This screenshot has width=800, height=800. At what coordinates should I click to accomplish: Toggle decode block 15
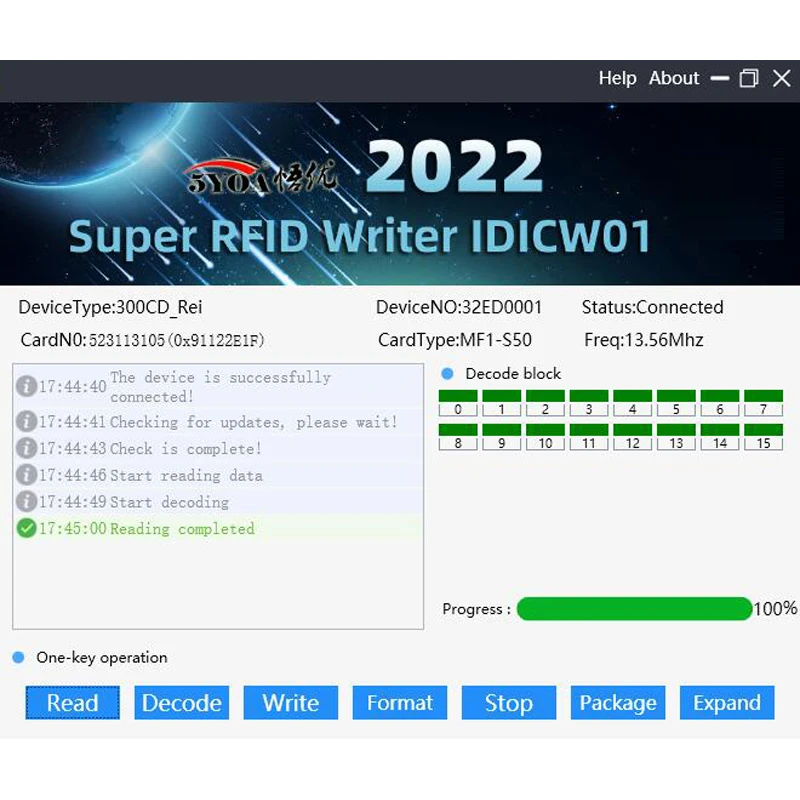[764, 438]
